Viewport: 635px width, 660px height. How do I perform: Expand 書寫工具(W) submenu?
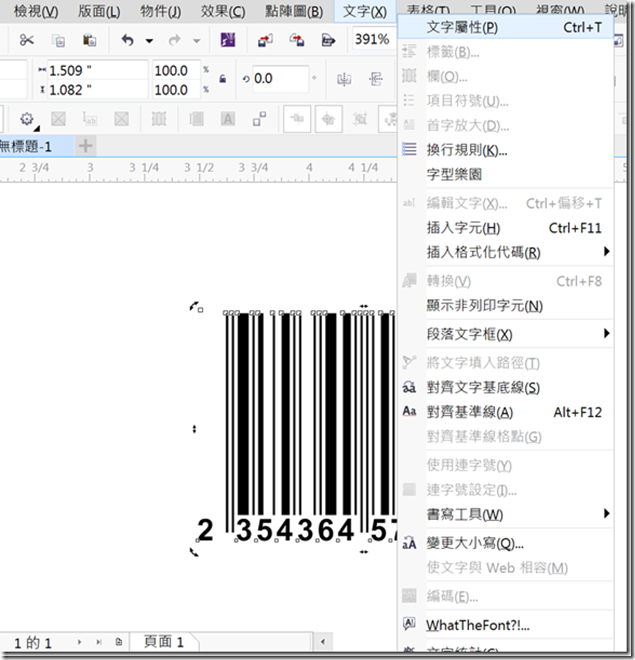pos(505,514)
